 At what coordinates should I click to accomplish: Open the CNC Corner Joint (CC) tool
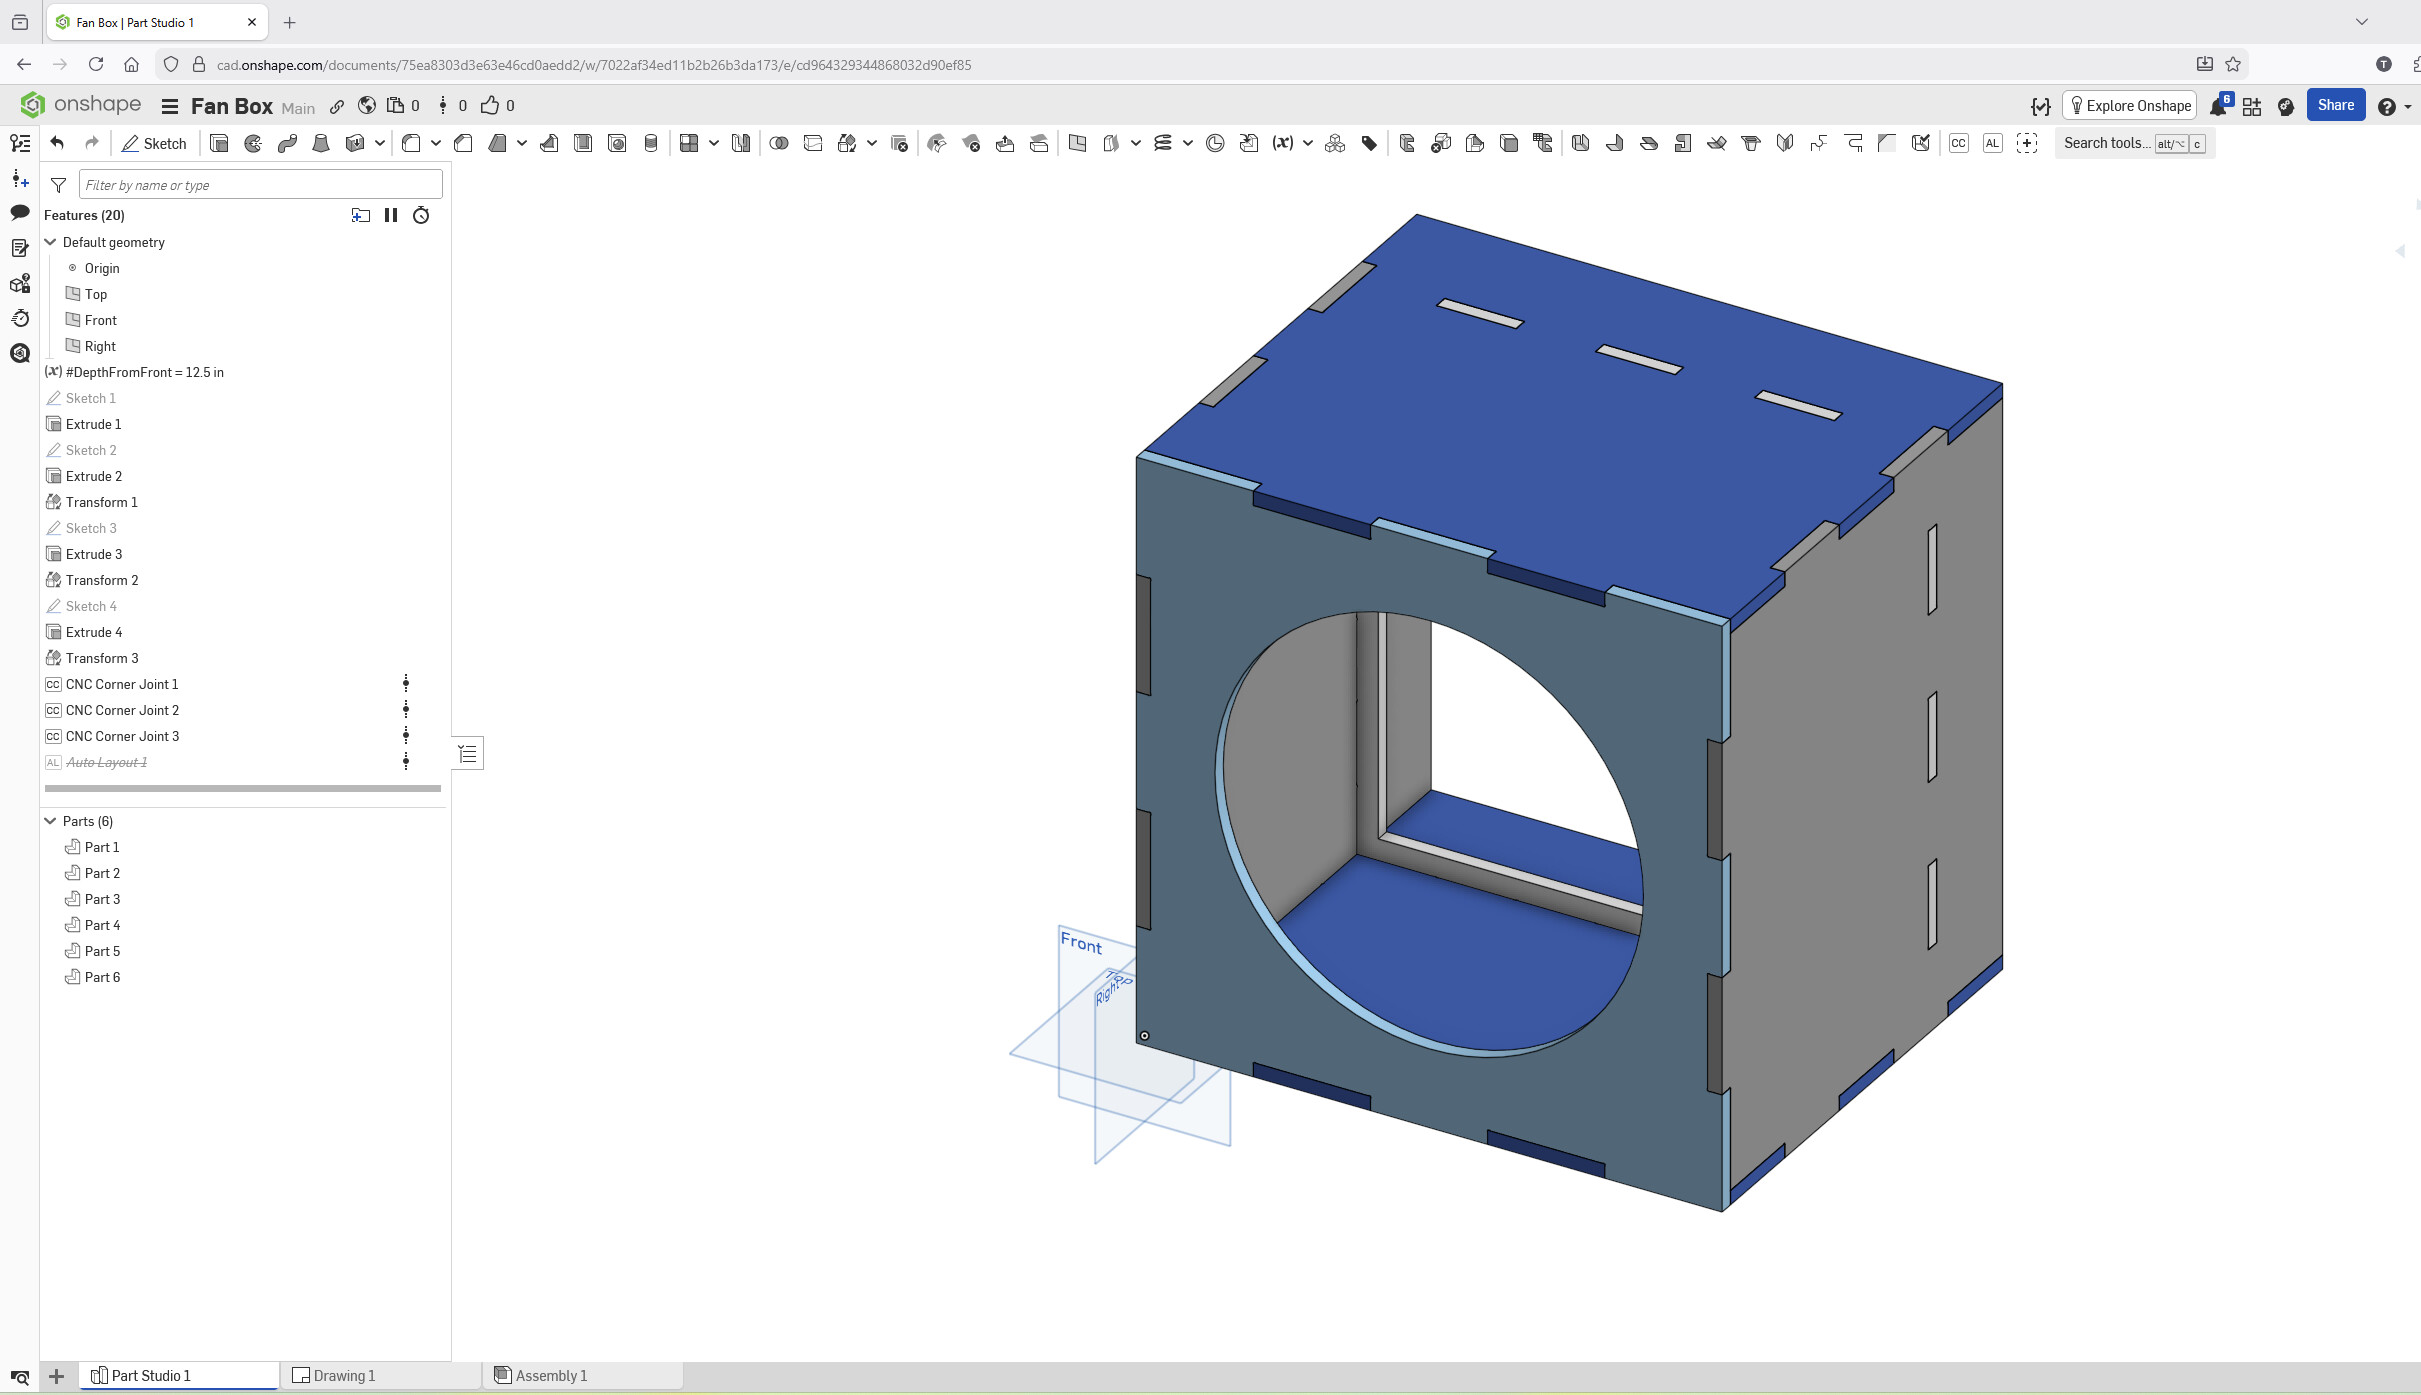coord(1958,143)
